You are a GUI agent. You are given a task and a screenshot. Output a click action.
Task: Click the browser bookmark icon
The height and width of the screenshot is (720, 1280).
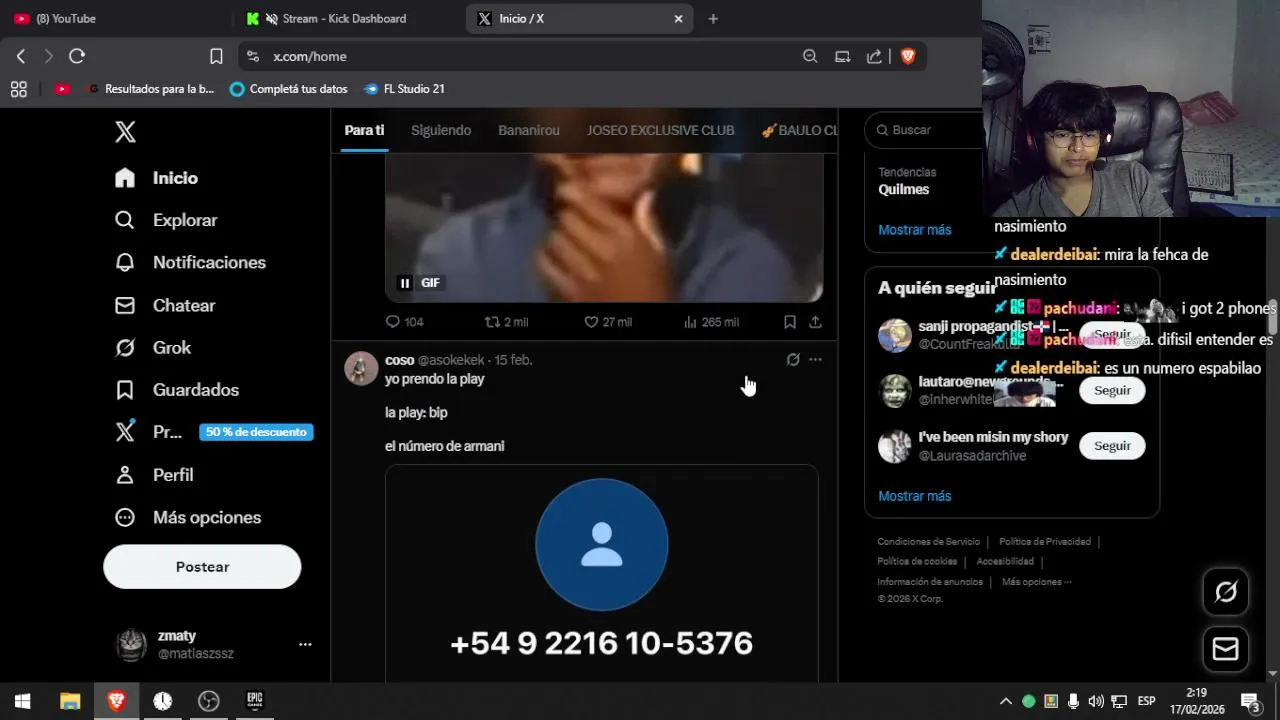pyautogui.click(x=216, y=56)
